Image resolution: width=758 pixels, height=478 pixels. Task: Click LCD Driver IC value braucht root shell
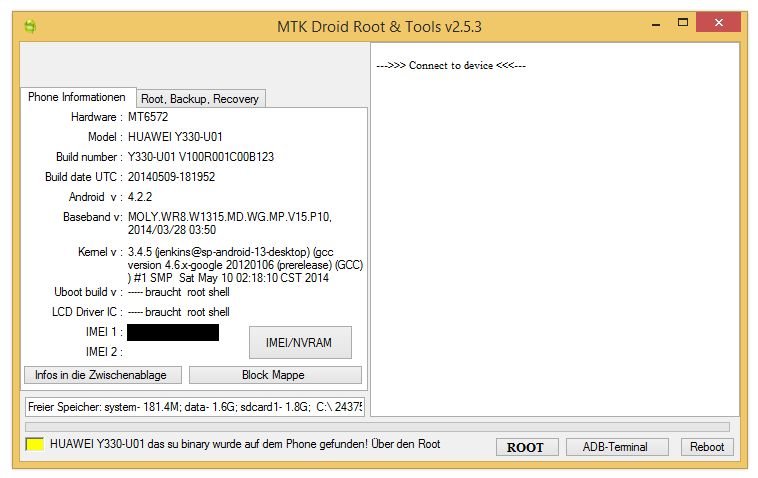(x=178, y=312)
